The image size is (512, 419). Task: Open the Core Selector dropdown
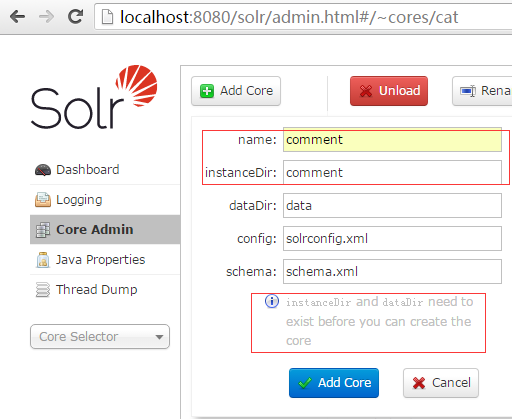click(100, 337)
